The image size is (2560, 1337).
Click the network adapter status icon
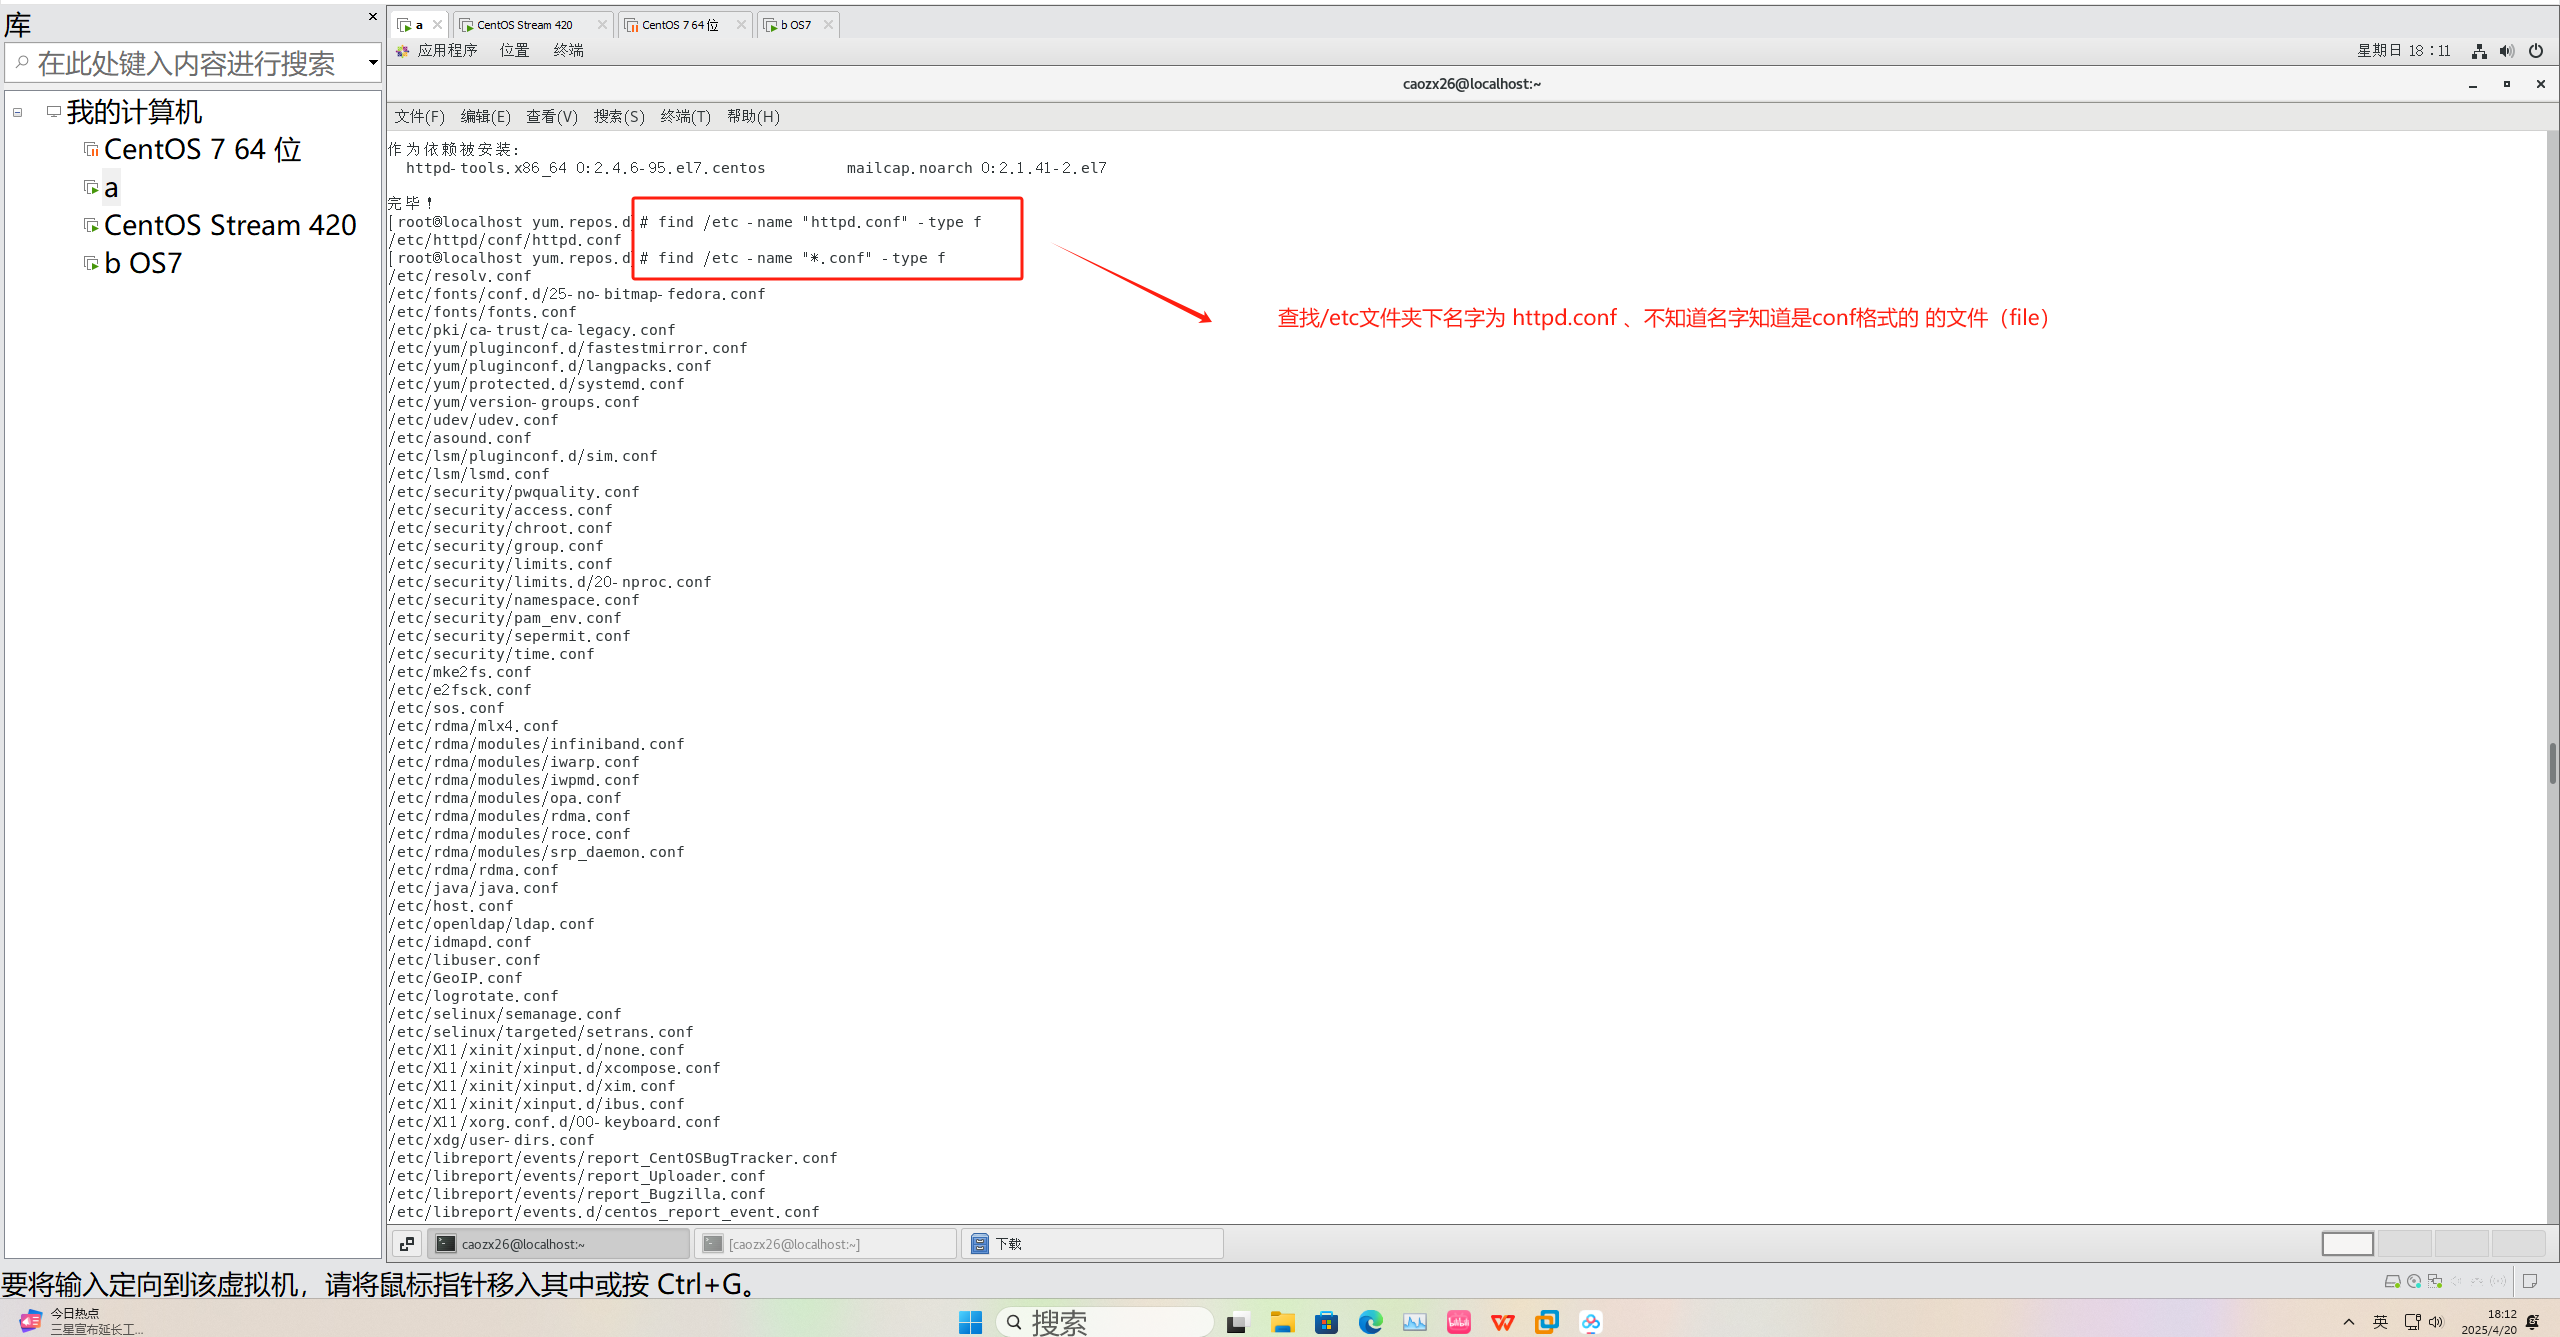pos(2435,1282)
